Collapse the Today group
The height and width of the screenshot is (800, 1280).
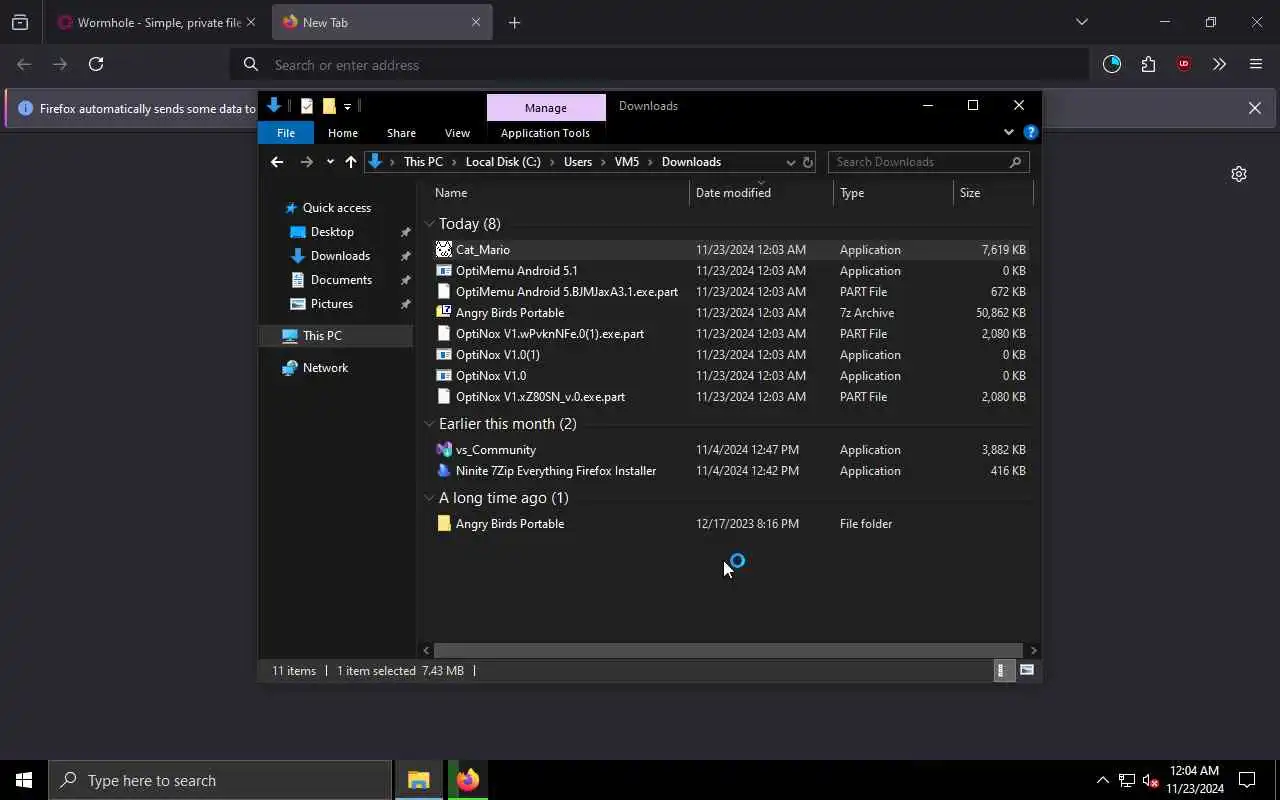(429, 224)
